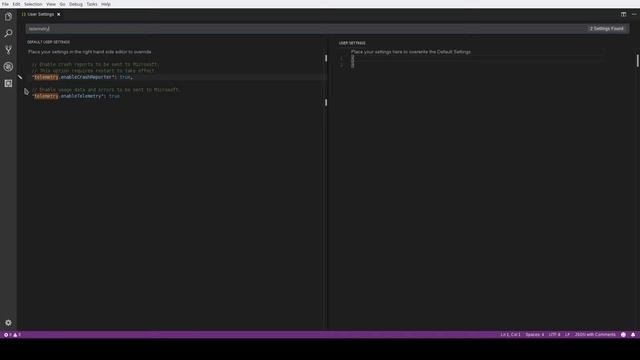Image resolution: width=640 pixels, height=360 pixels.
Task: Open the Help menu
Action: click(106, 4)
